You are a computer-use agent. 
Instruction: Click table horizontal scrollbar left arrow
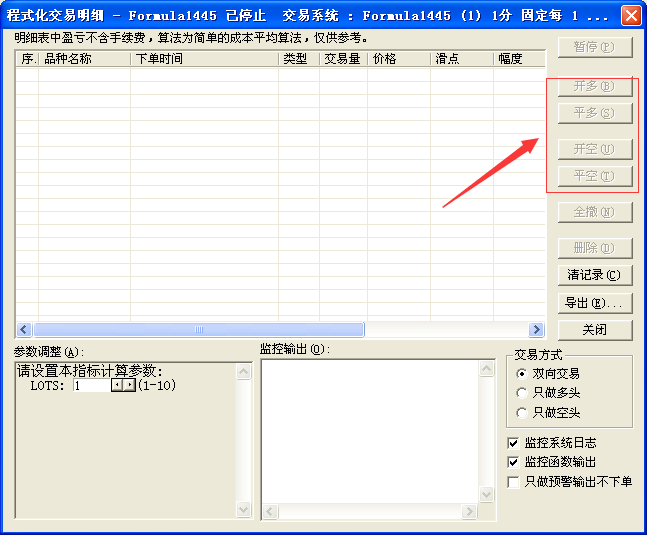(x=24, y=330)
